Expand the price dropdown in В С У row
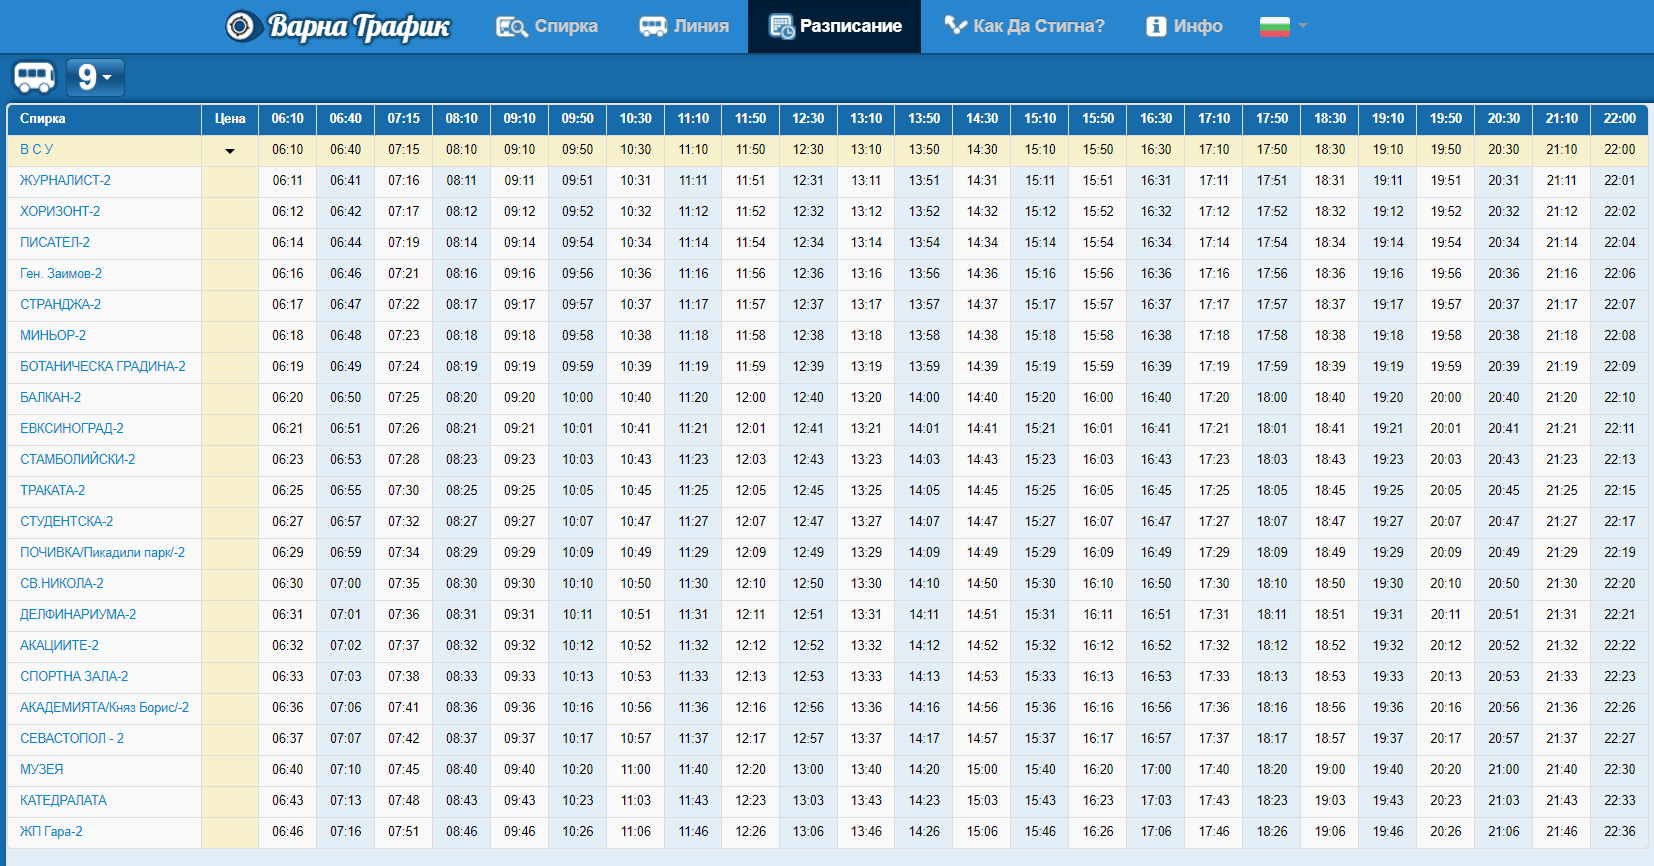 [x=230, y=151]
